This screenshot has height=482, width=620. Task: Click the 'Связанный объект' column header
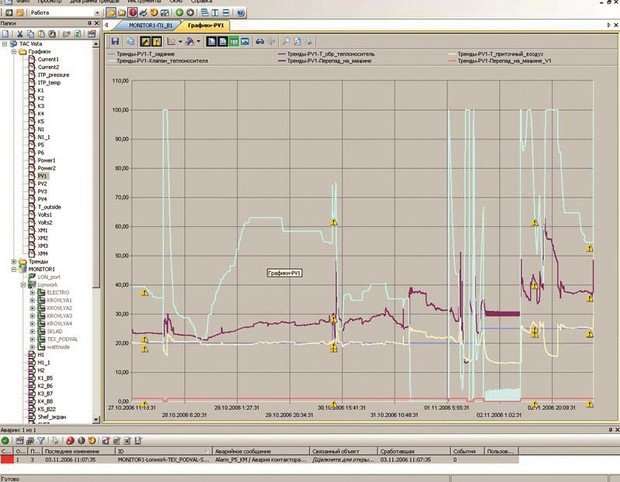coord(343,451)
